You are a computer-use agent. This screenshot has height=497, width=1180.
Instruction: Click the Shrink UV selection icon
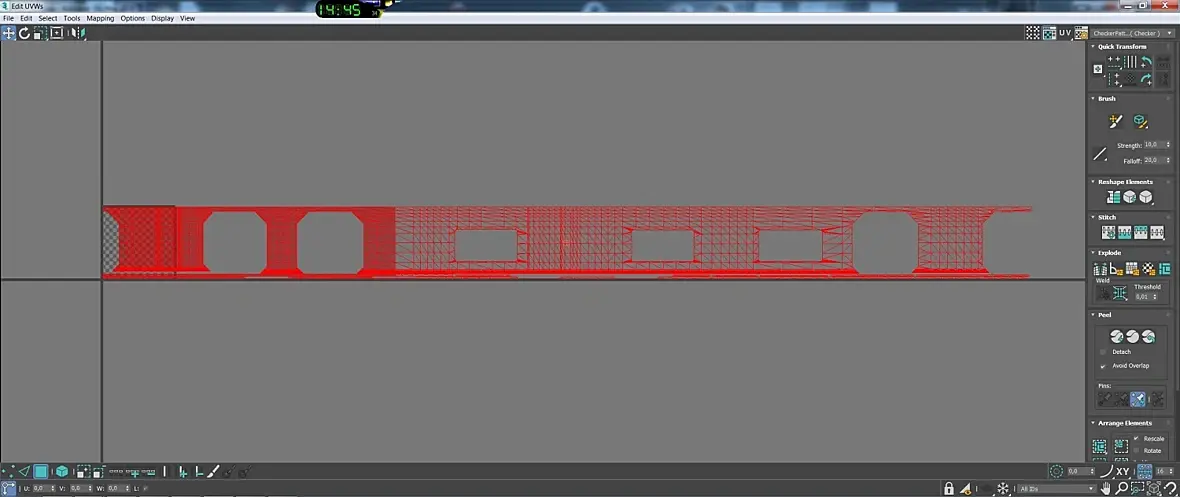point(98,471)
